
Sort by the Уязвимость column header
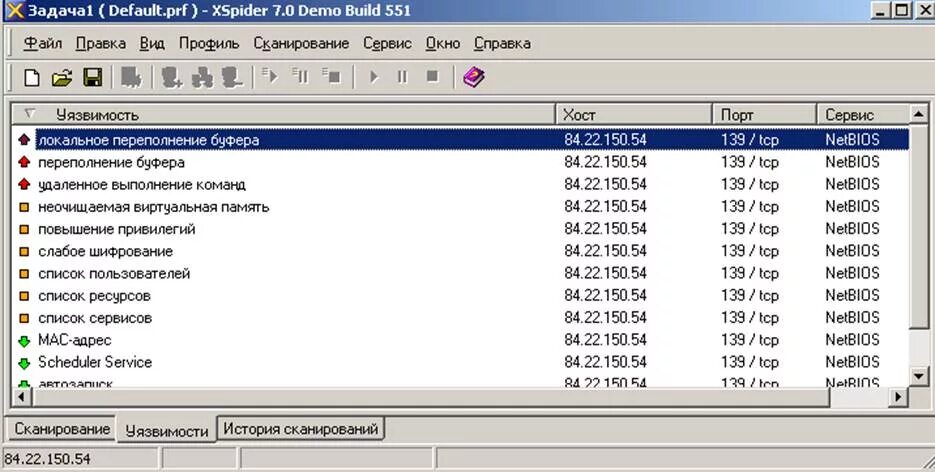coord(284,114)
